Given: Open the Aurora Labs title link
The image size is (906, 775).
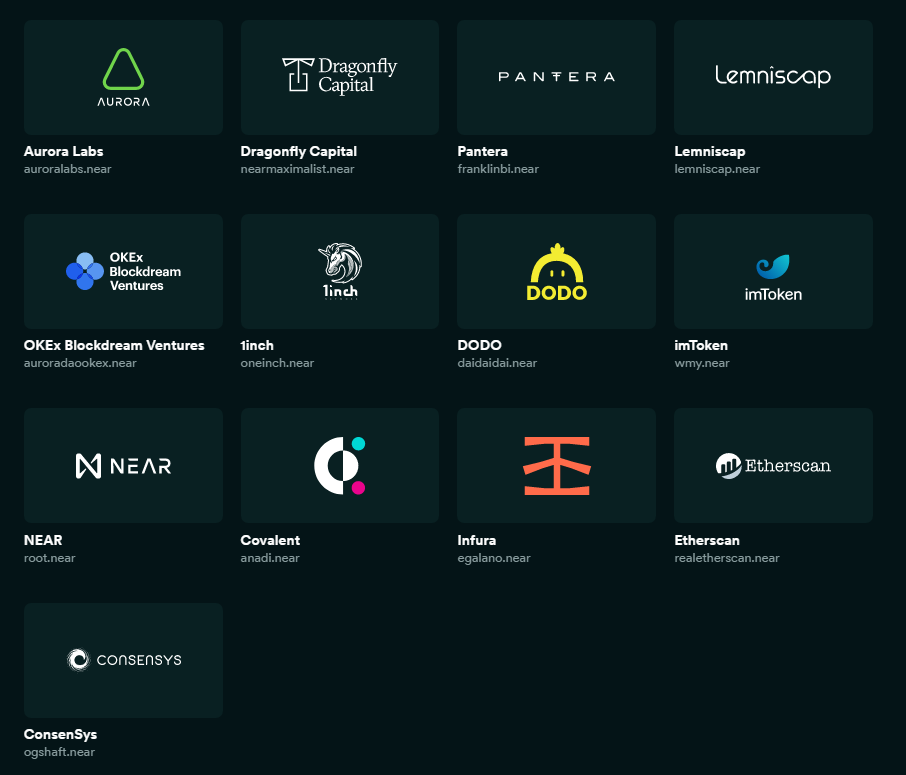Looking at the screenshot, I should point(64,151).
